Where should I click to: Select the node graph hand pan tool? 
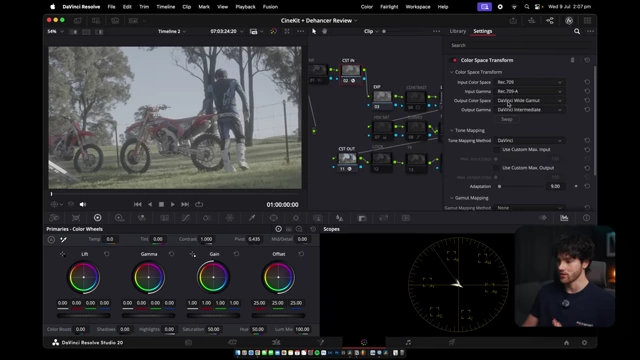point(324,31)
